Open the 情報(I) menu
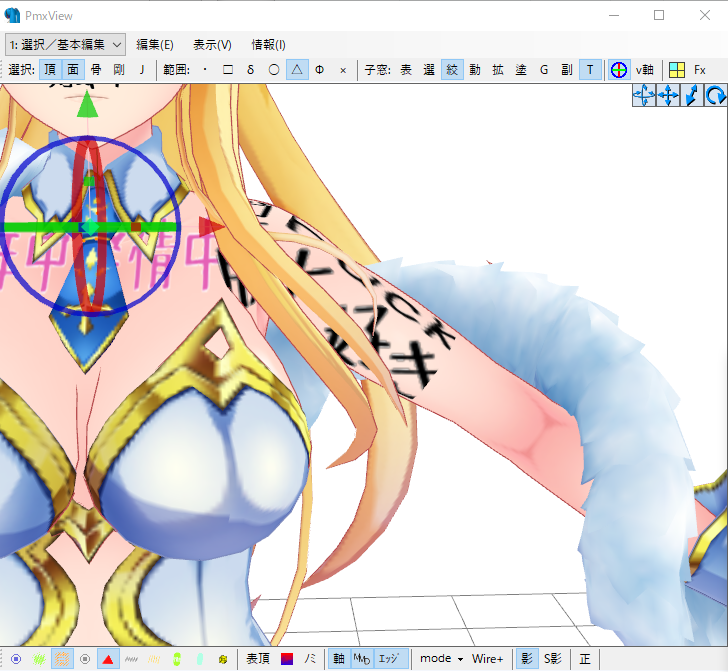The height and width of the screenshot is (672, 728). pyautogui.click(x=268, y=45)
